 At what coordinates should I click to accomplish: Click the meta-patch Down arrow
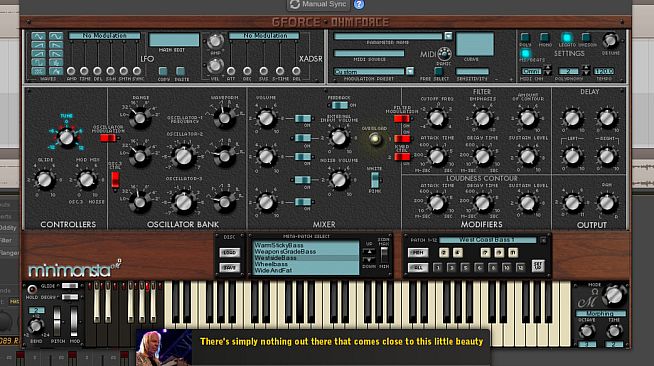tap(369, 259)
